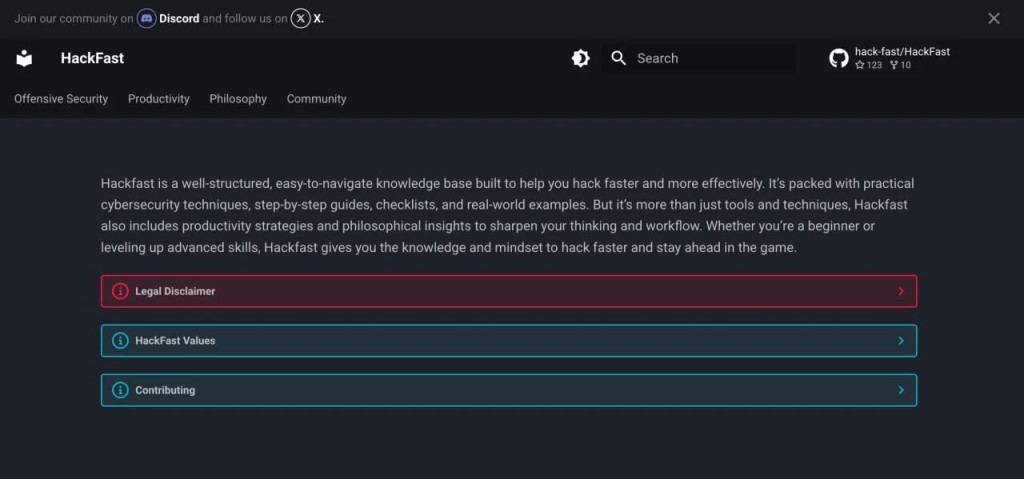The image size is (1024, 479).
Task: Click the HackFast Values info icon
Action: point(120,340)
